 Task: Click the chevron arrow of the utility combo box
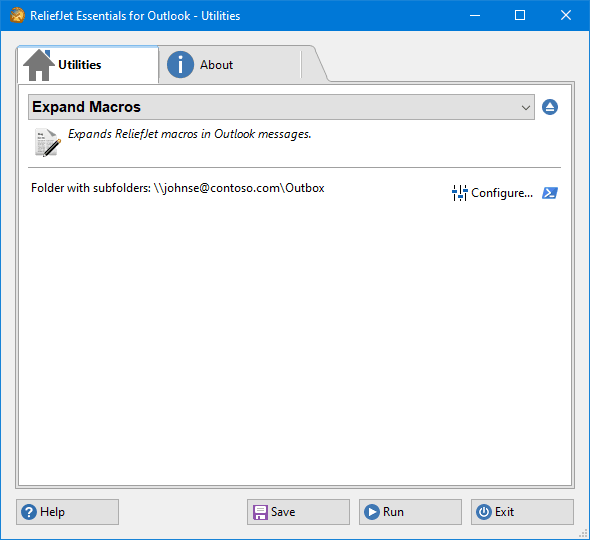pos(526,108)
